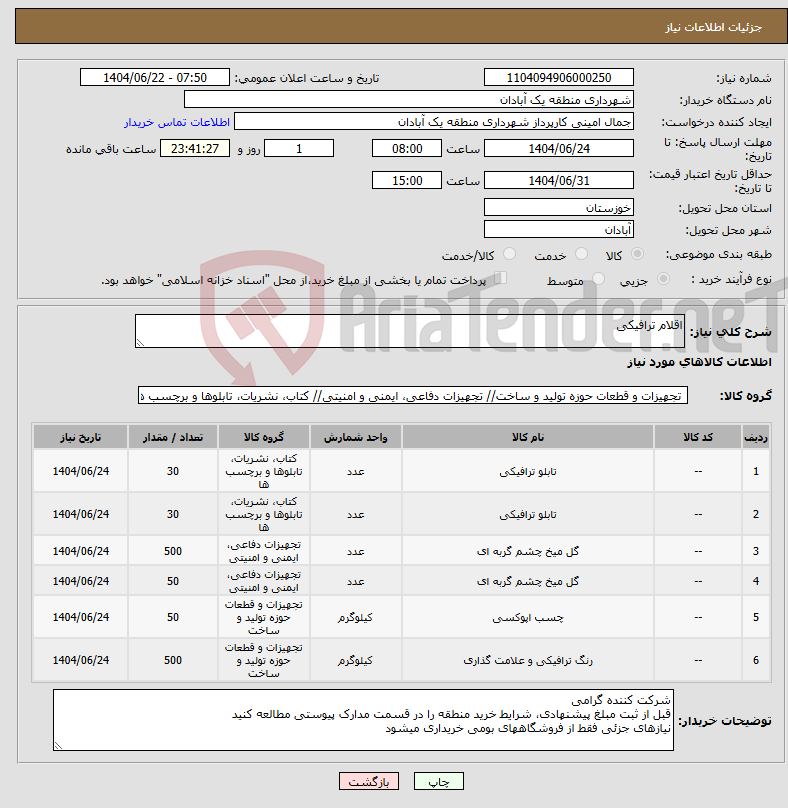Viewport: 788px width, 808px height.
Task: Open اطلاعات تماس خریدار link
Action: pos(177,122)
